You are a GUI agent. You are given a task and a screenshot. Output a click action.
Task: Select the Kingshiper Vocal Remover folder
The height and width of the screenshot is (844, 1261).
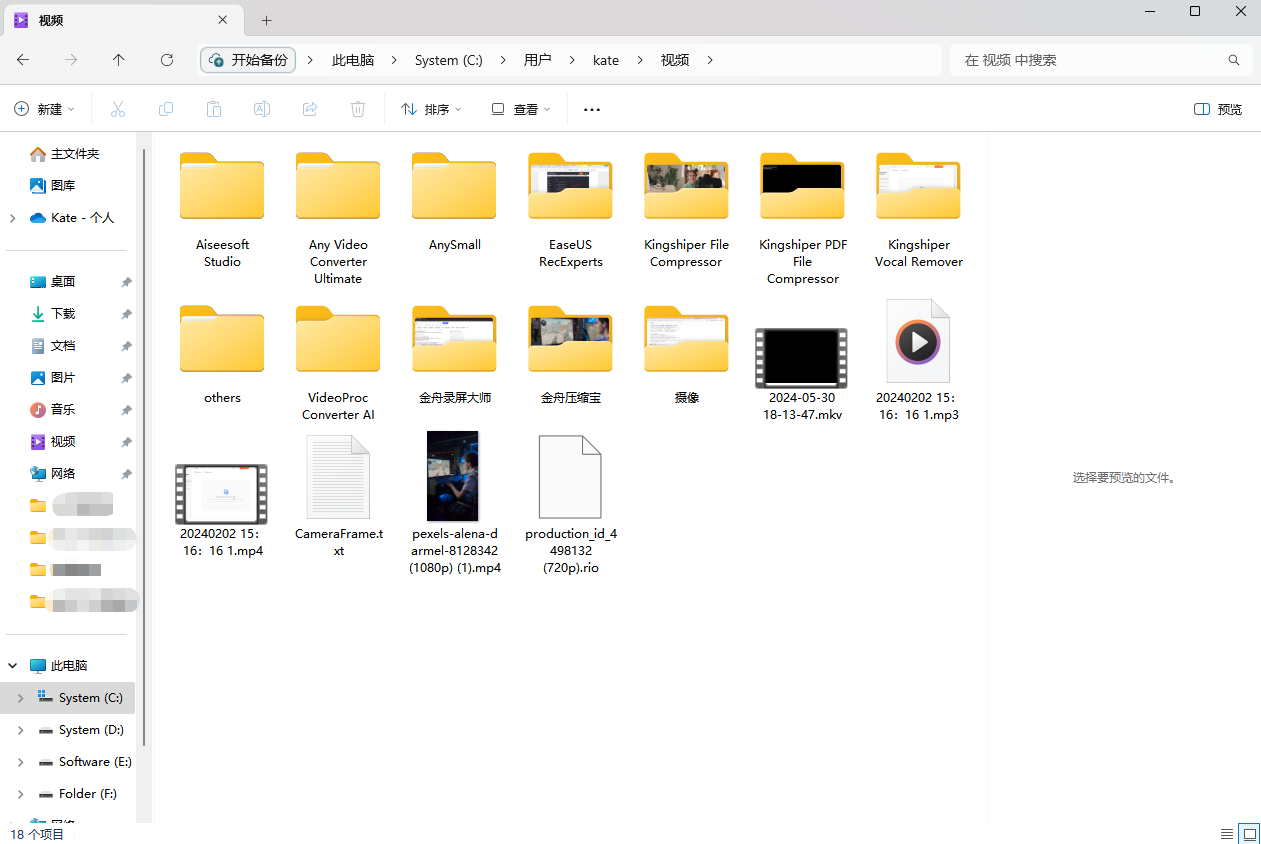(x=918, y=210)
